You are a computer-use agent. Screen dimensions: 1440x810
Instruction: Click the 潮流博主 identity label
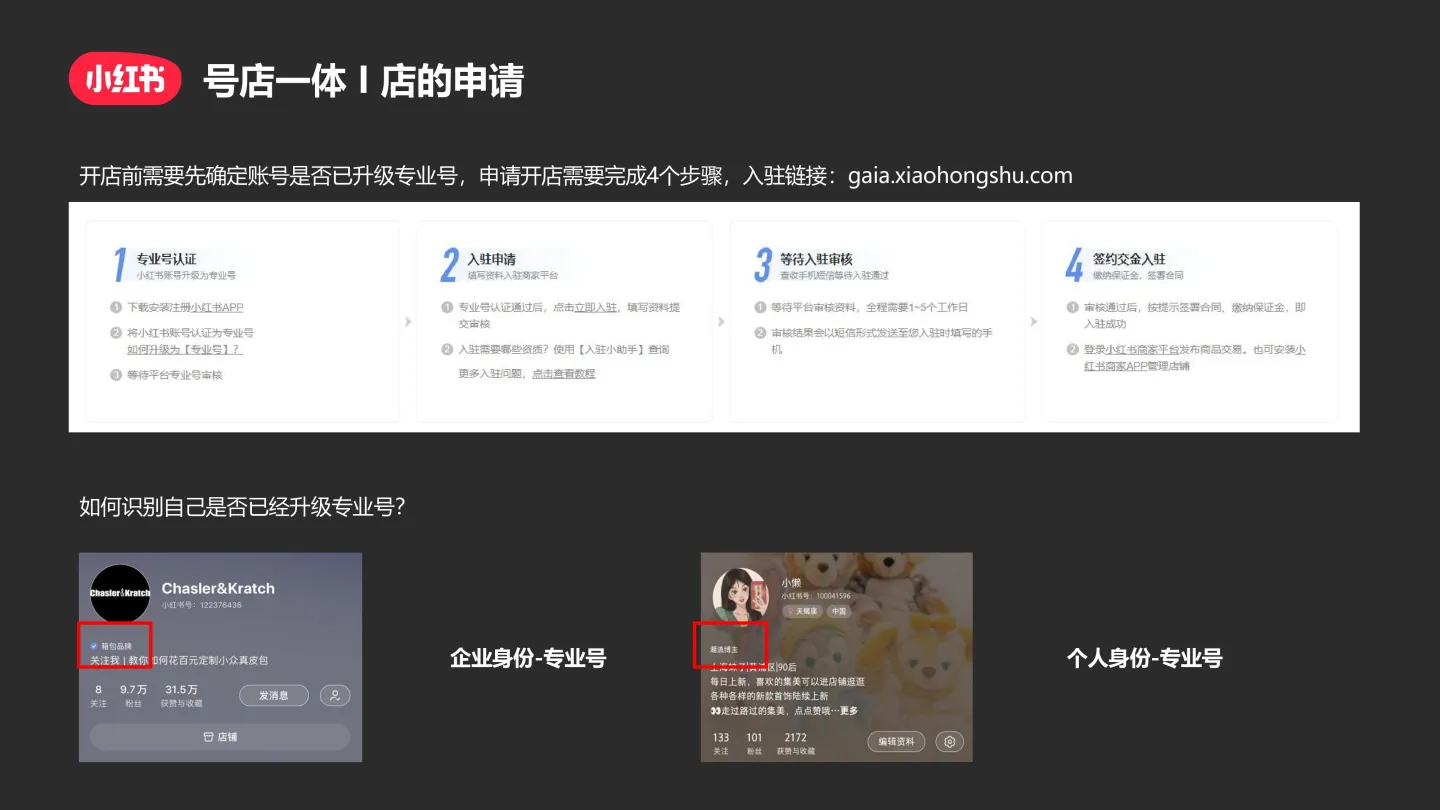[724, 649]
